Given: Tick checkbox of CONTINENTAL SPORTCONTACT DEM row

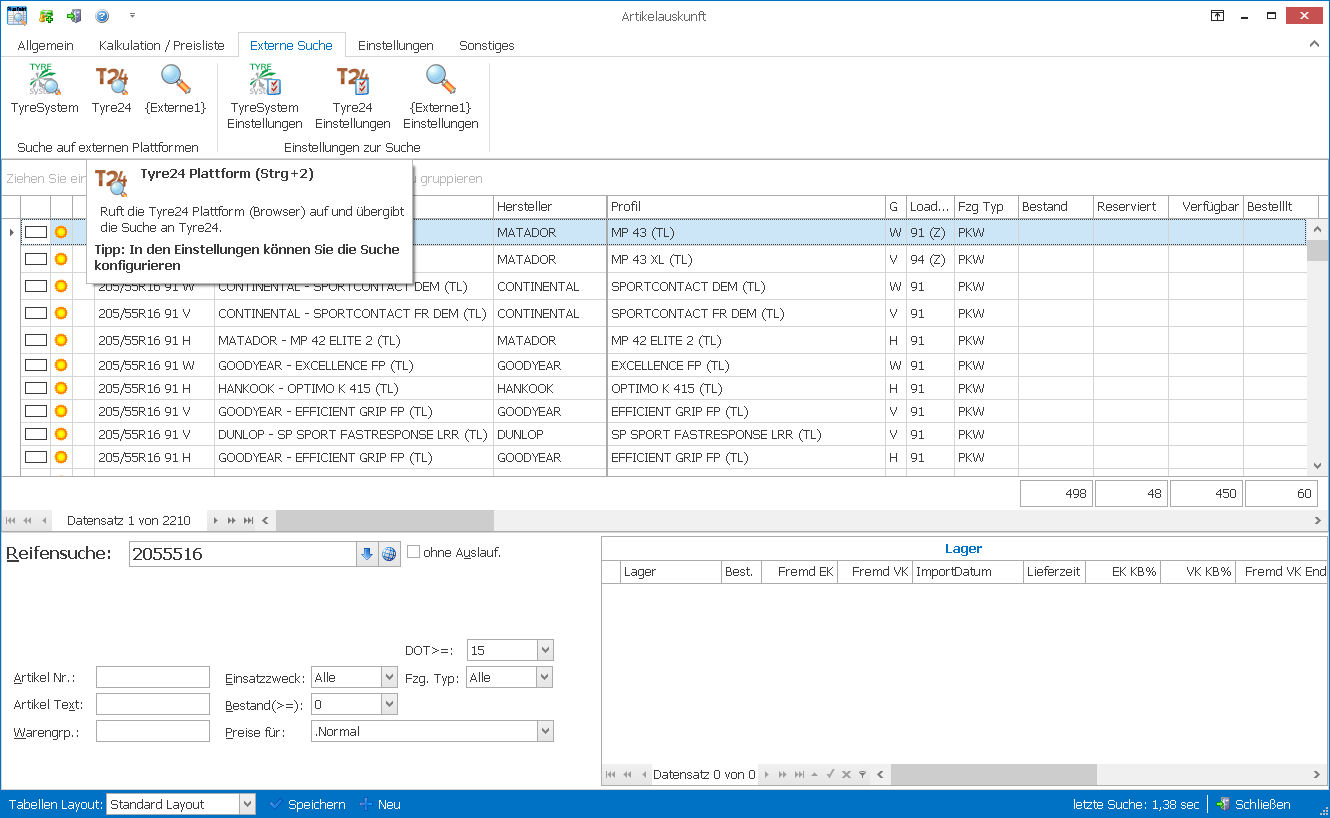Looking at the screenshot, I should point(36,286).
